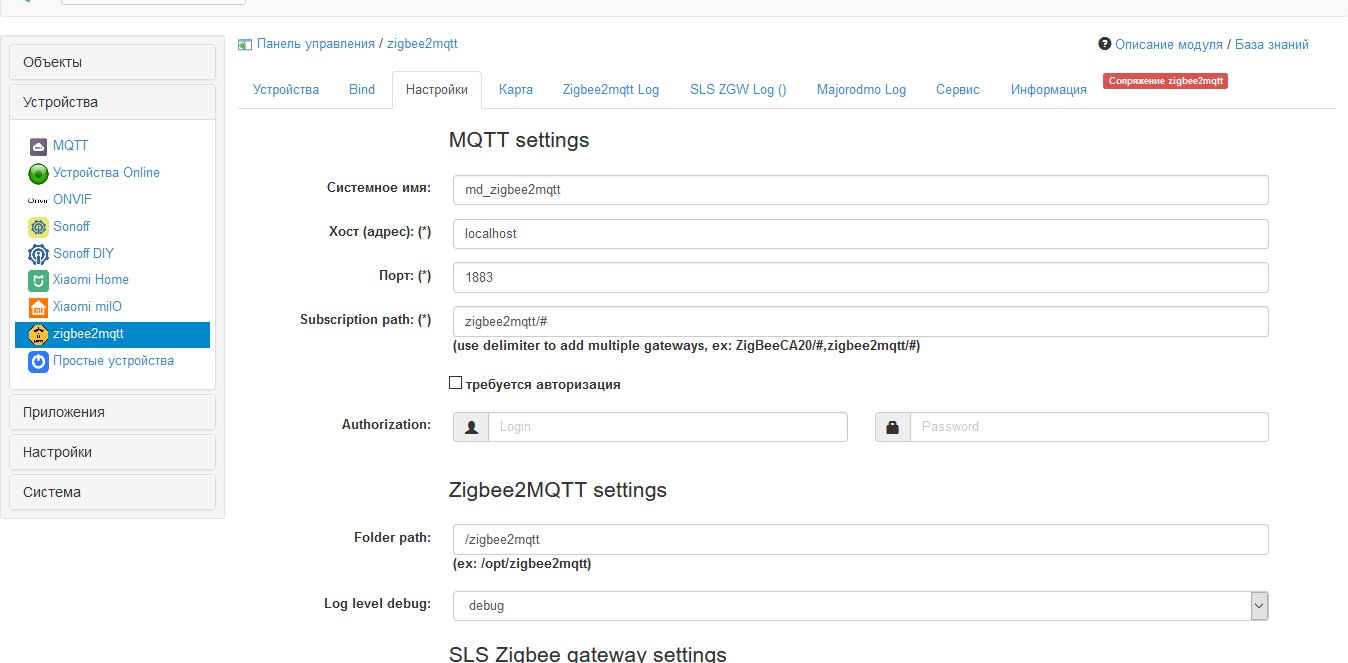The image size is (1348, 663).
Task: Open the Log level debug dropdown
Action: pos(1258,605)
